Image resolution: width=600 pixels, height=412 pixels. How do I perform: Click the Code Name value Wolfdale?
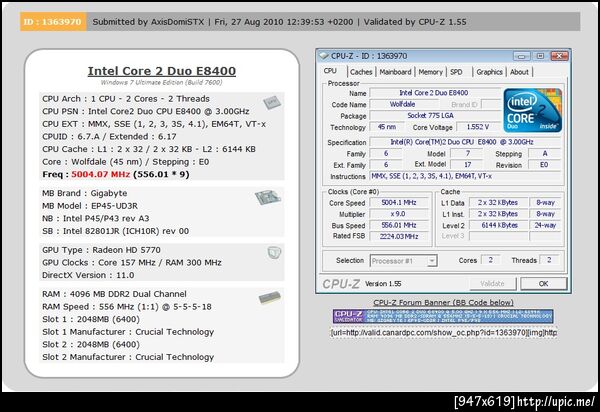pyautogui.click(x=403, y=104)
